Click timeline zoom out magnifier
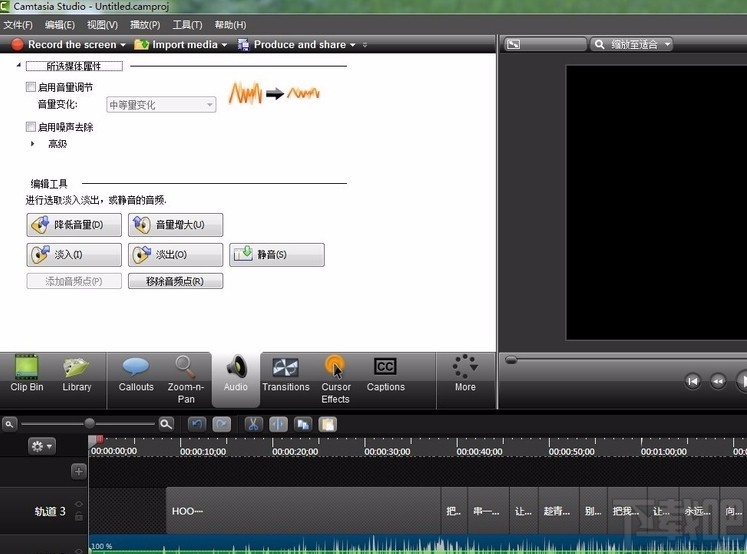Screen dimensions: 747x554 (x=9, y=424)
